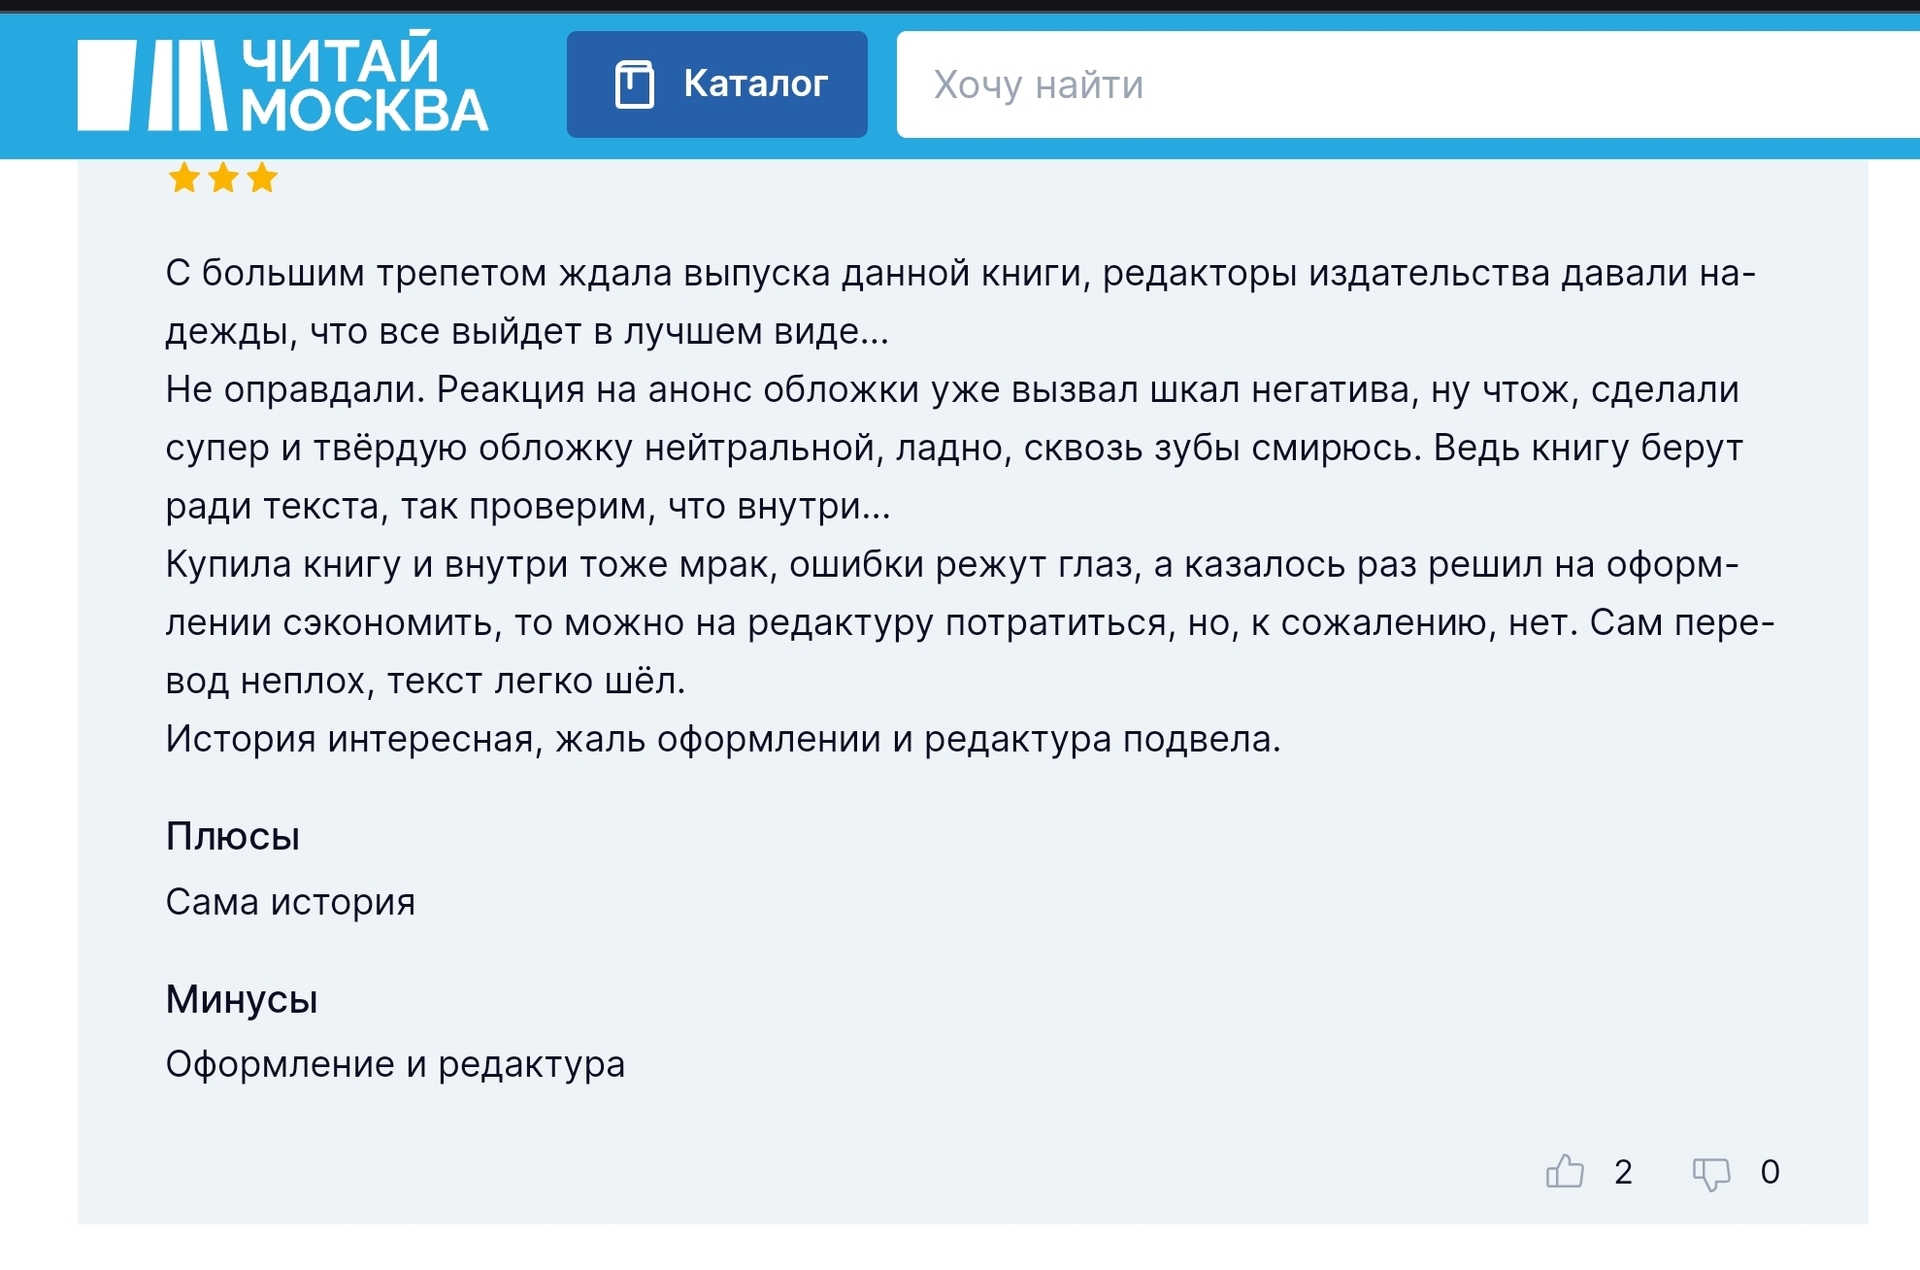The width and height of the screenshot is (1920, 1270).
Task: Like the review with thumbs up icon
Action: coord(1565,1171)
